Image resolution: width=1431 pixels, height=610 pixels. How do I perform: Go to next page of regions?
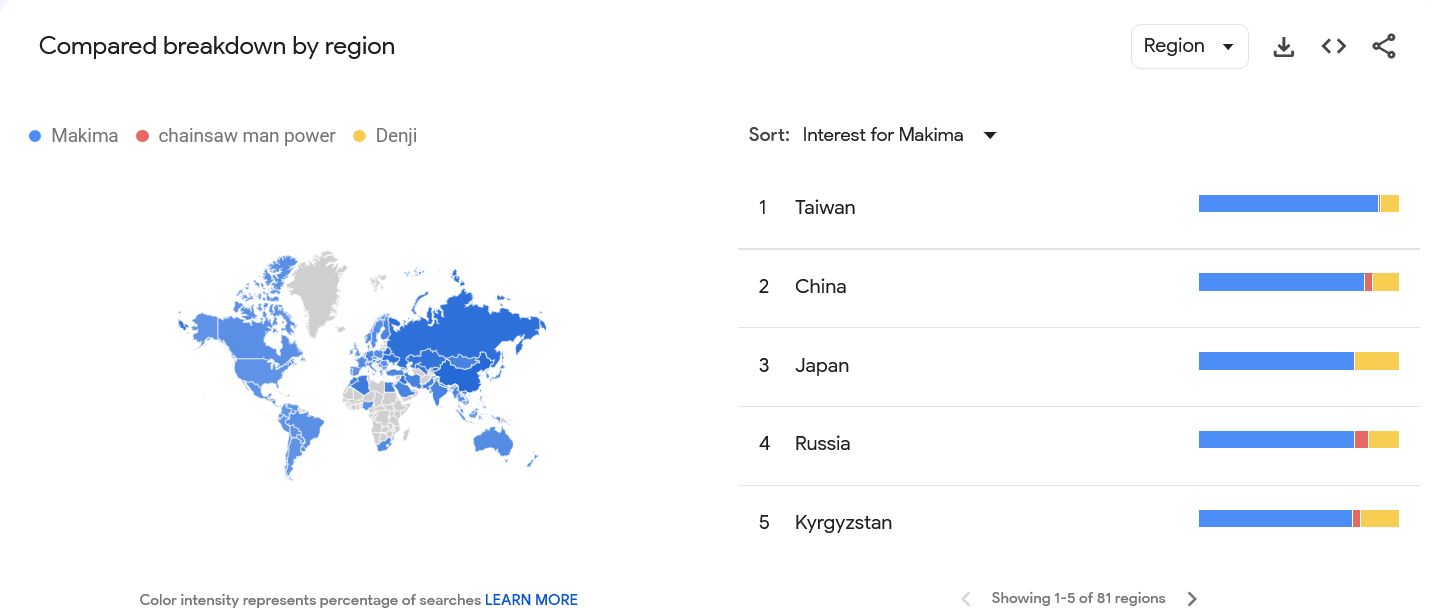point(1192,599)
